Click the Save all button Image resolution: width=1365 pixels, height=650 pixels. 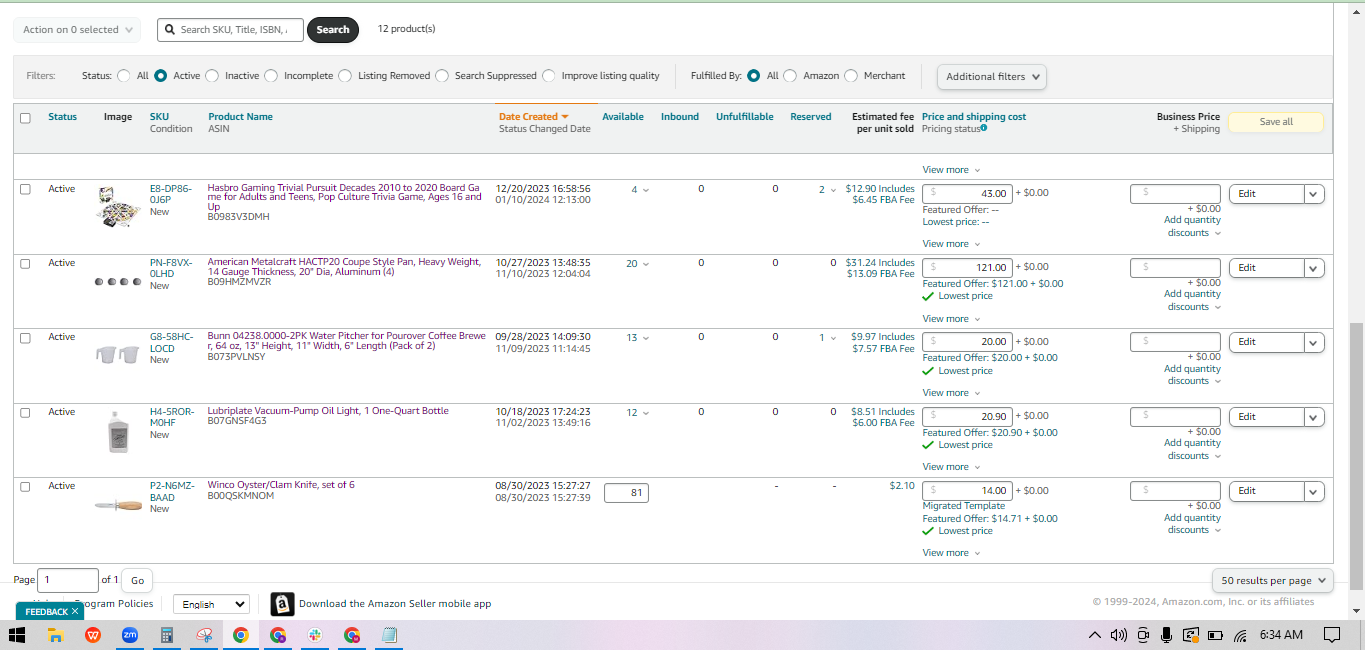[x=1276, y=122]
